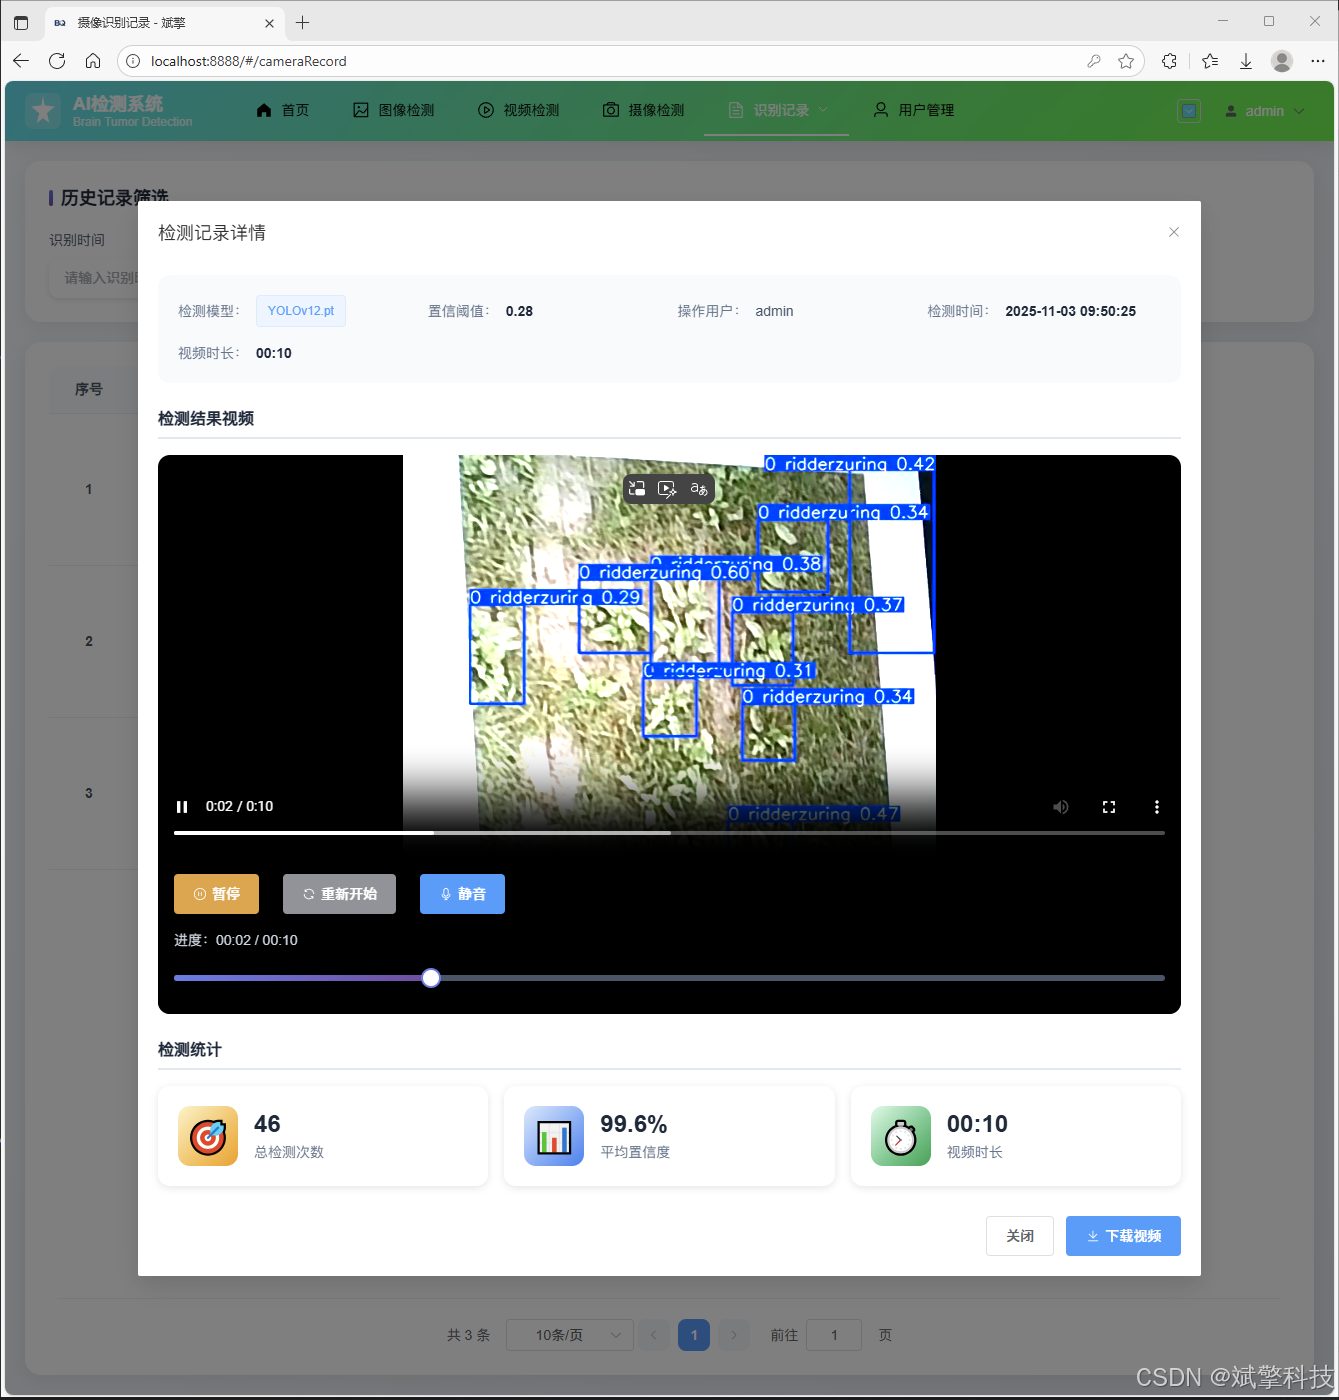
Task: Refresh the browser page
Action: point(57,61)
